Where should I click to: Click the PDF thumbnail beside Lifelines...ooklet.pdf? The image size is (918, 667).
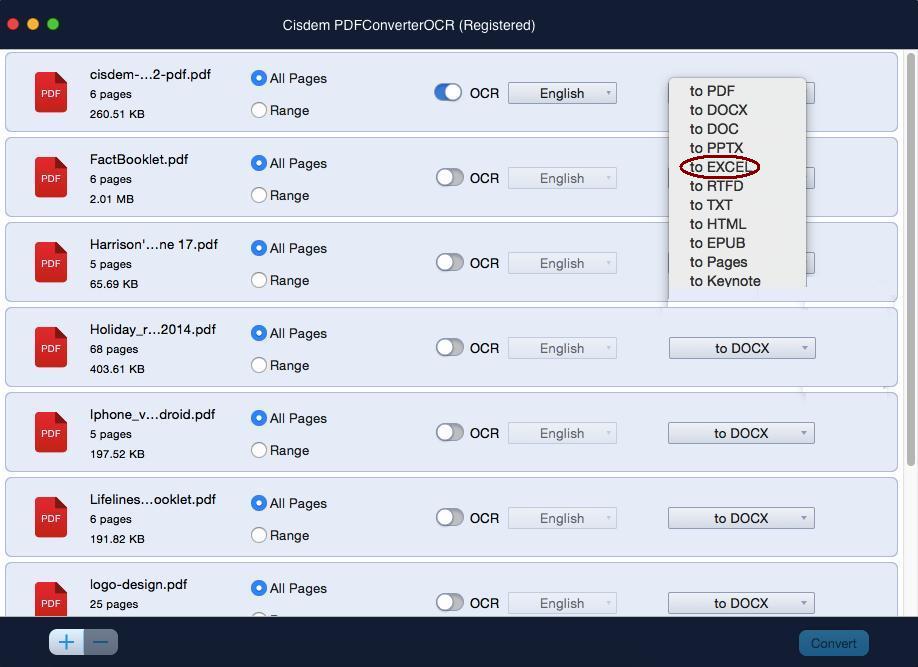(x=50, y=517)
